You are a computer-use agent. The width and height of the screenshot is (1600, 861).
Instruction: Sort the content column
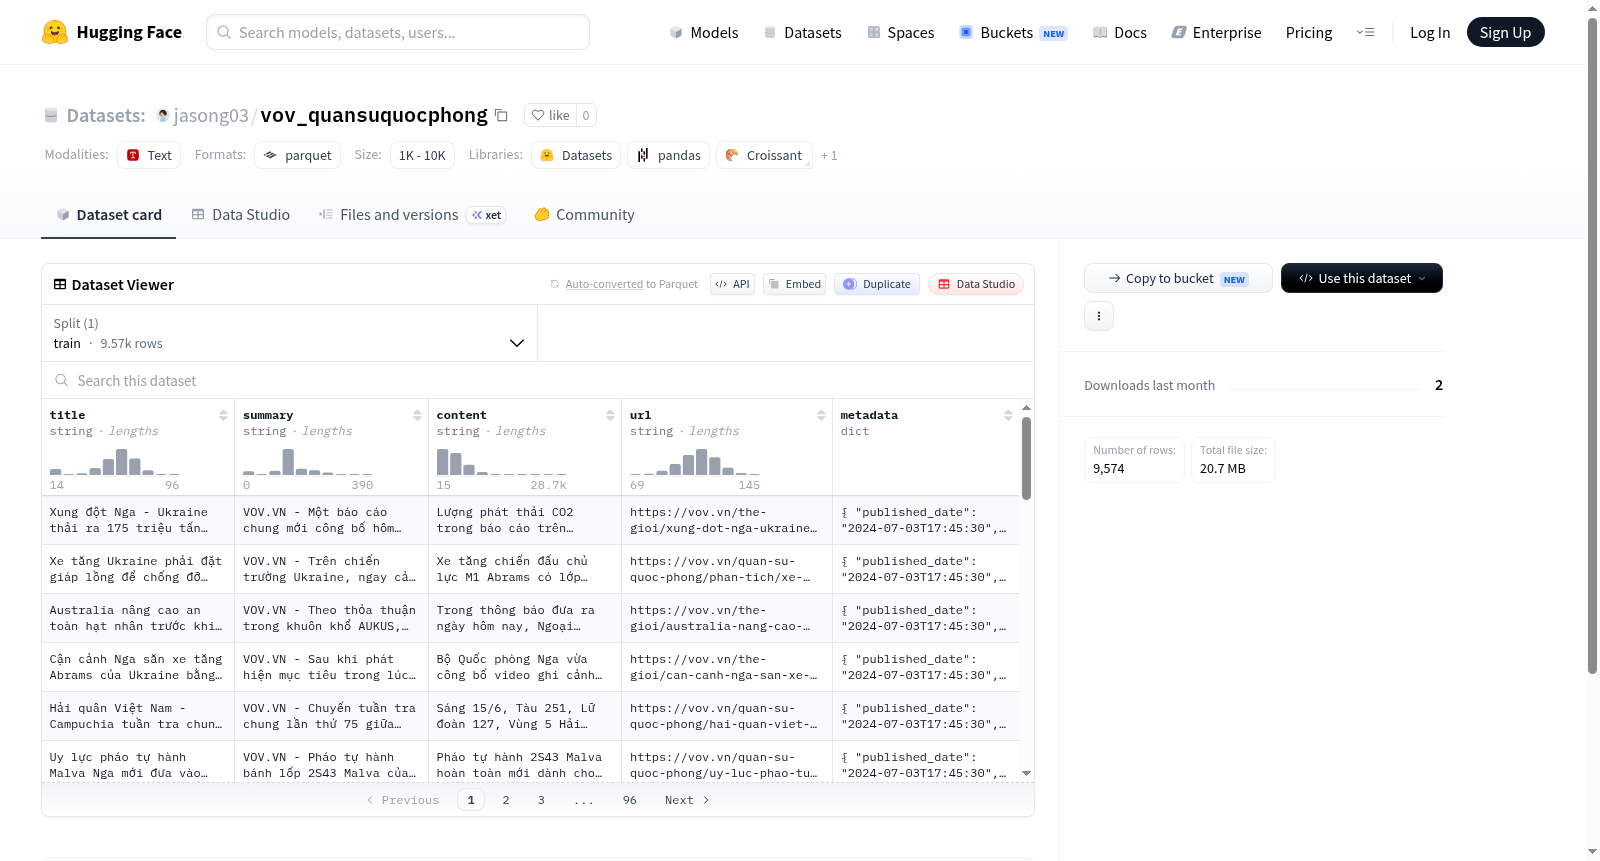coord(610,415)
